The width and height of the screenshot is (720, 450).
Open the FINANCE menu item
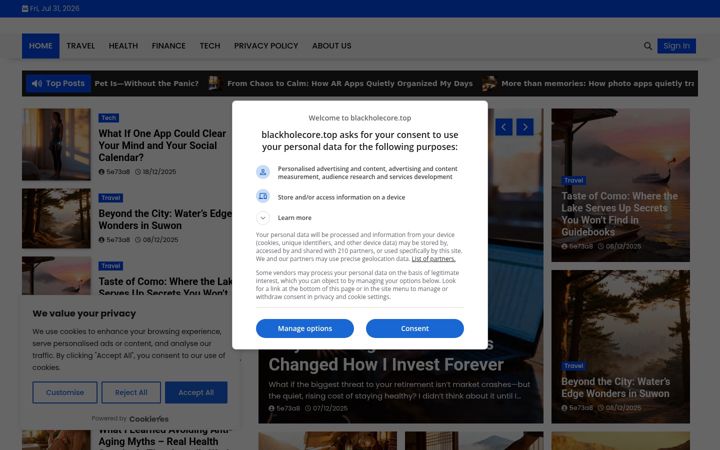click(x=169, y=46)
